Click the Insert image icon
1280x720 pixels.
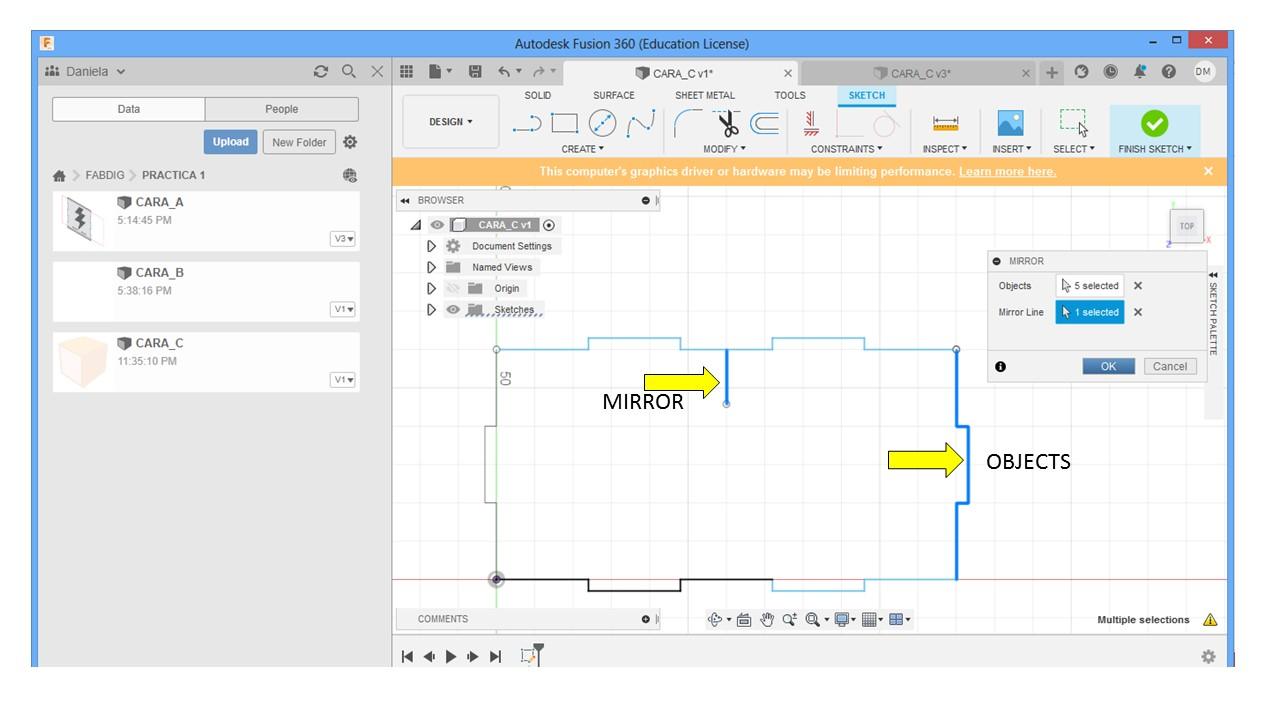(x=1010, y=123)
